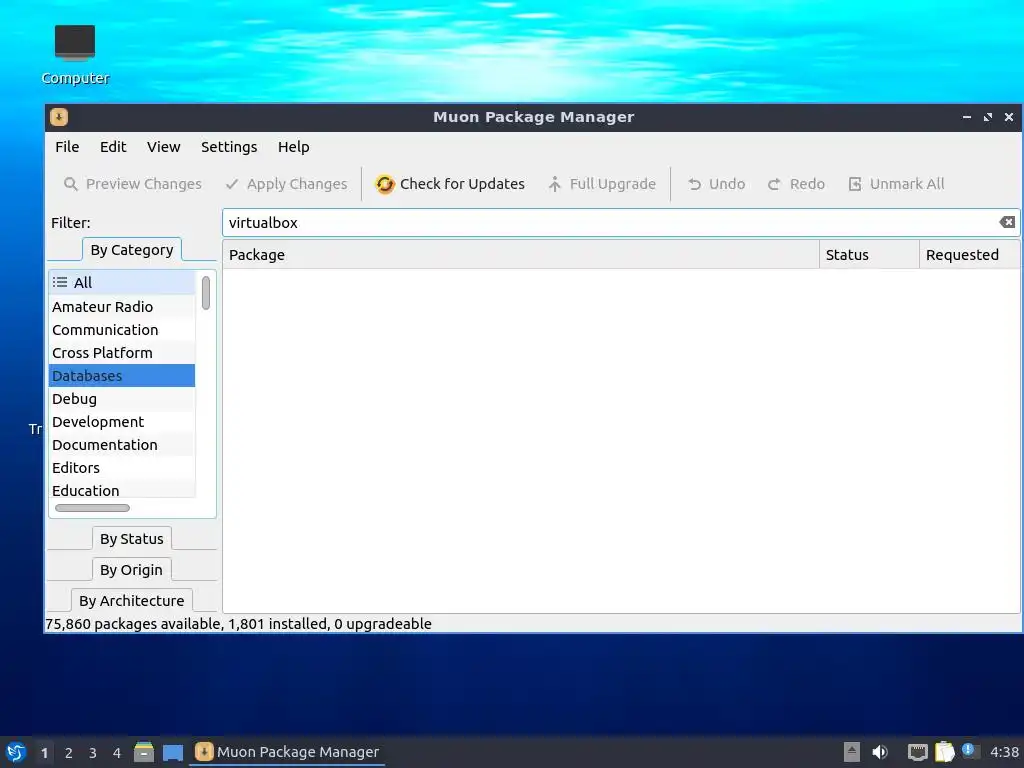Image resolution: width=1024 pixels, height=768 pixels.
Task: Clear the virtualbox search text
Action: pyautogui.click(x=1007, y=223)
